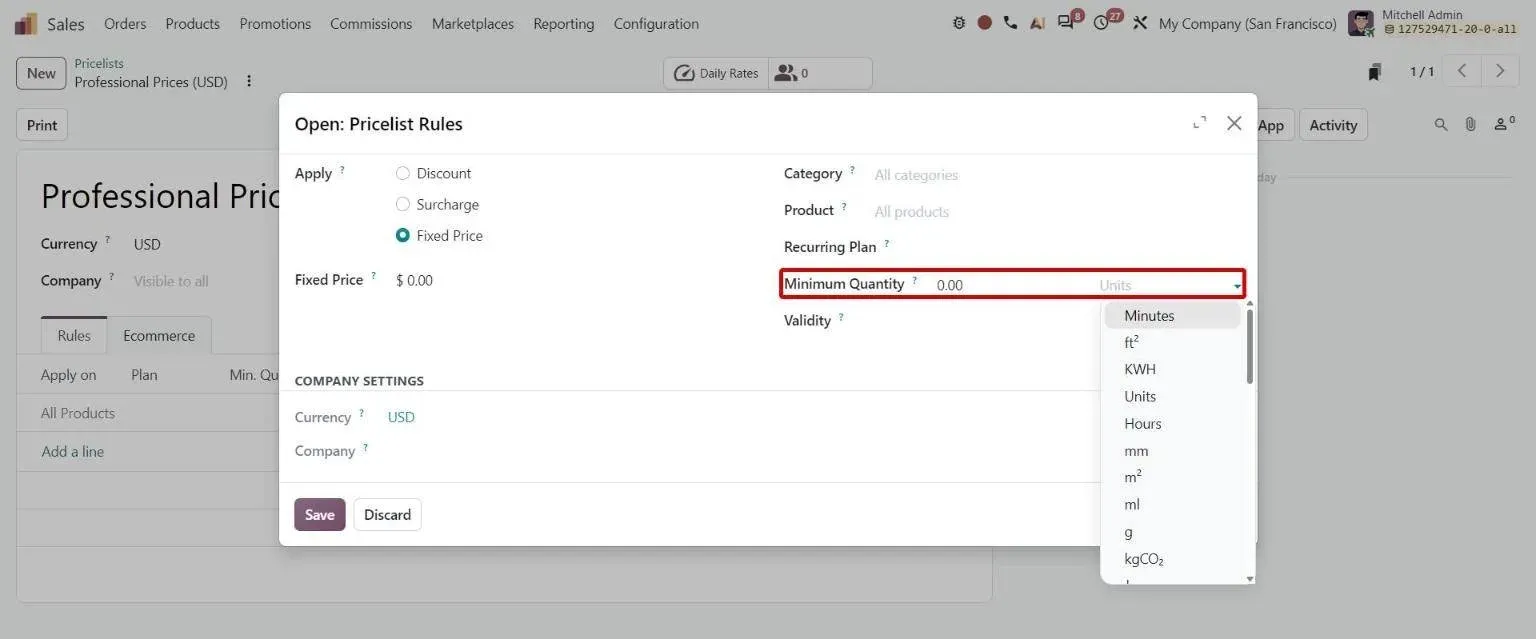Switch to the Rules tab

click(x=74, y=336)
